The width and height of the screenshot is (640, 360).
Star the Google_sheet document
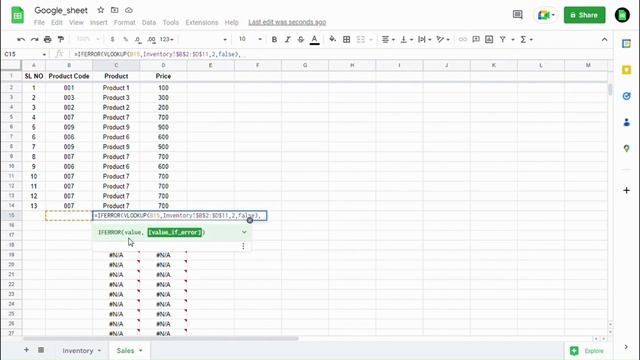100,10
